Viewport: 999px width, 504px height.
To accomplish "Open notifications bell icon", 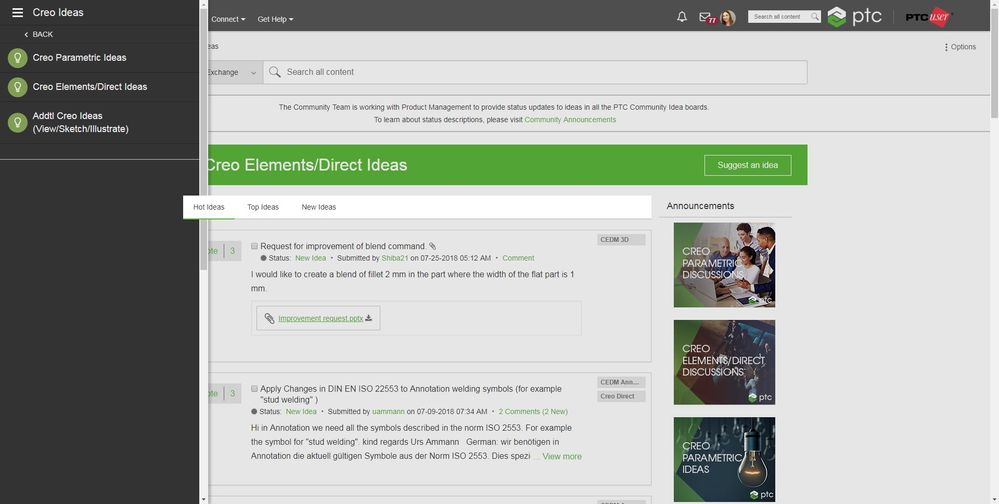I will point(682,17).
